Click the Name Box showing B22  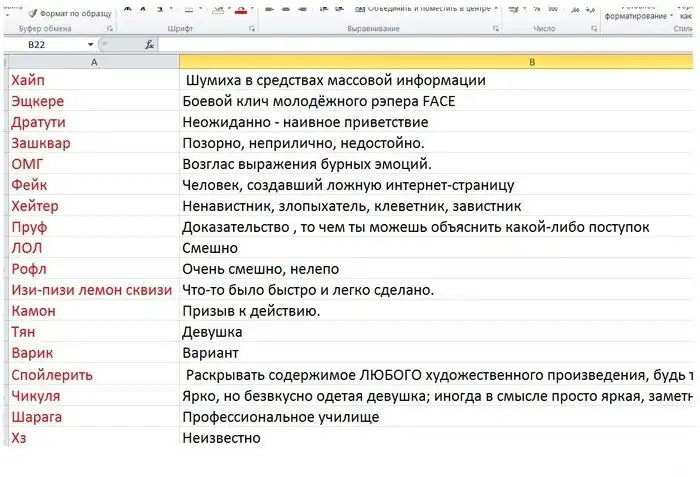(45, 45)
